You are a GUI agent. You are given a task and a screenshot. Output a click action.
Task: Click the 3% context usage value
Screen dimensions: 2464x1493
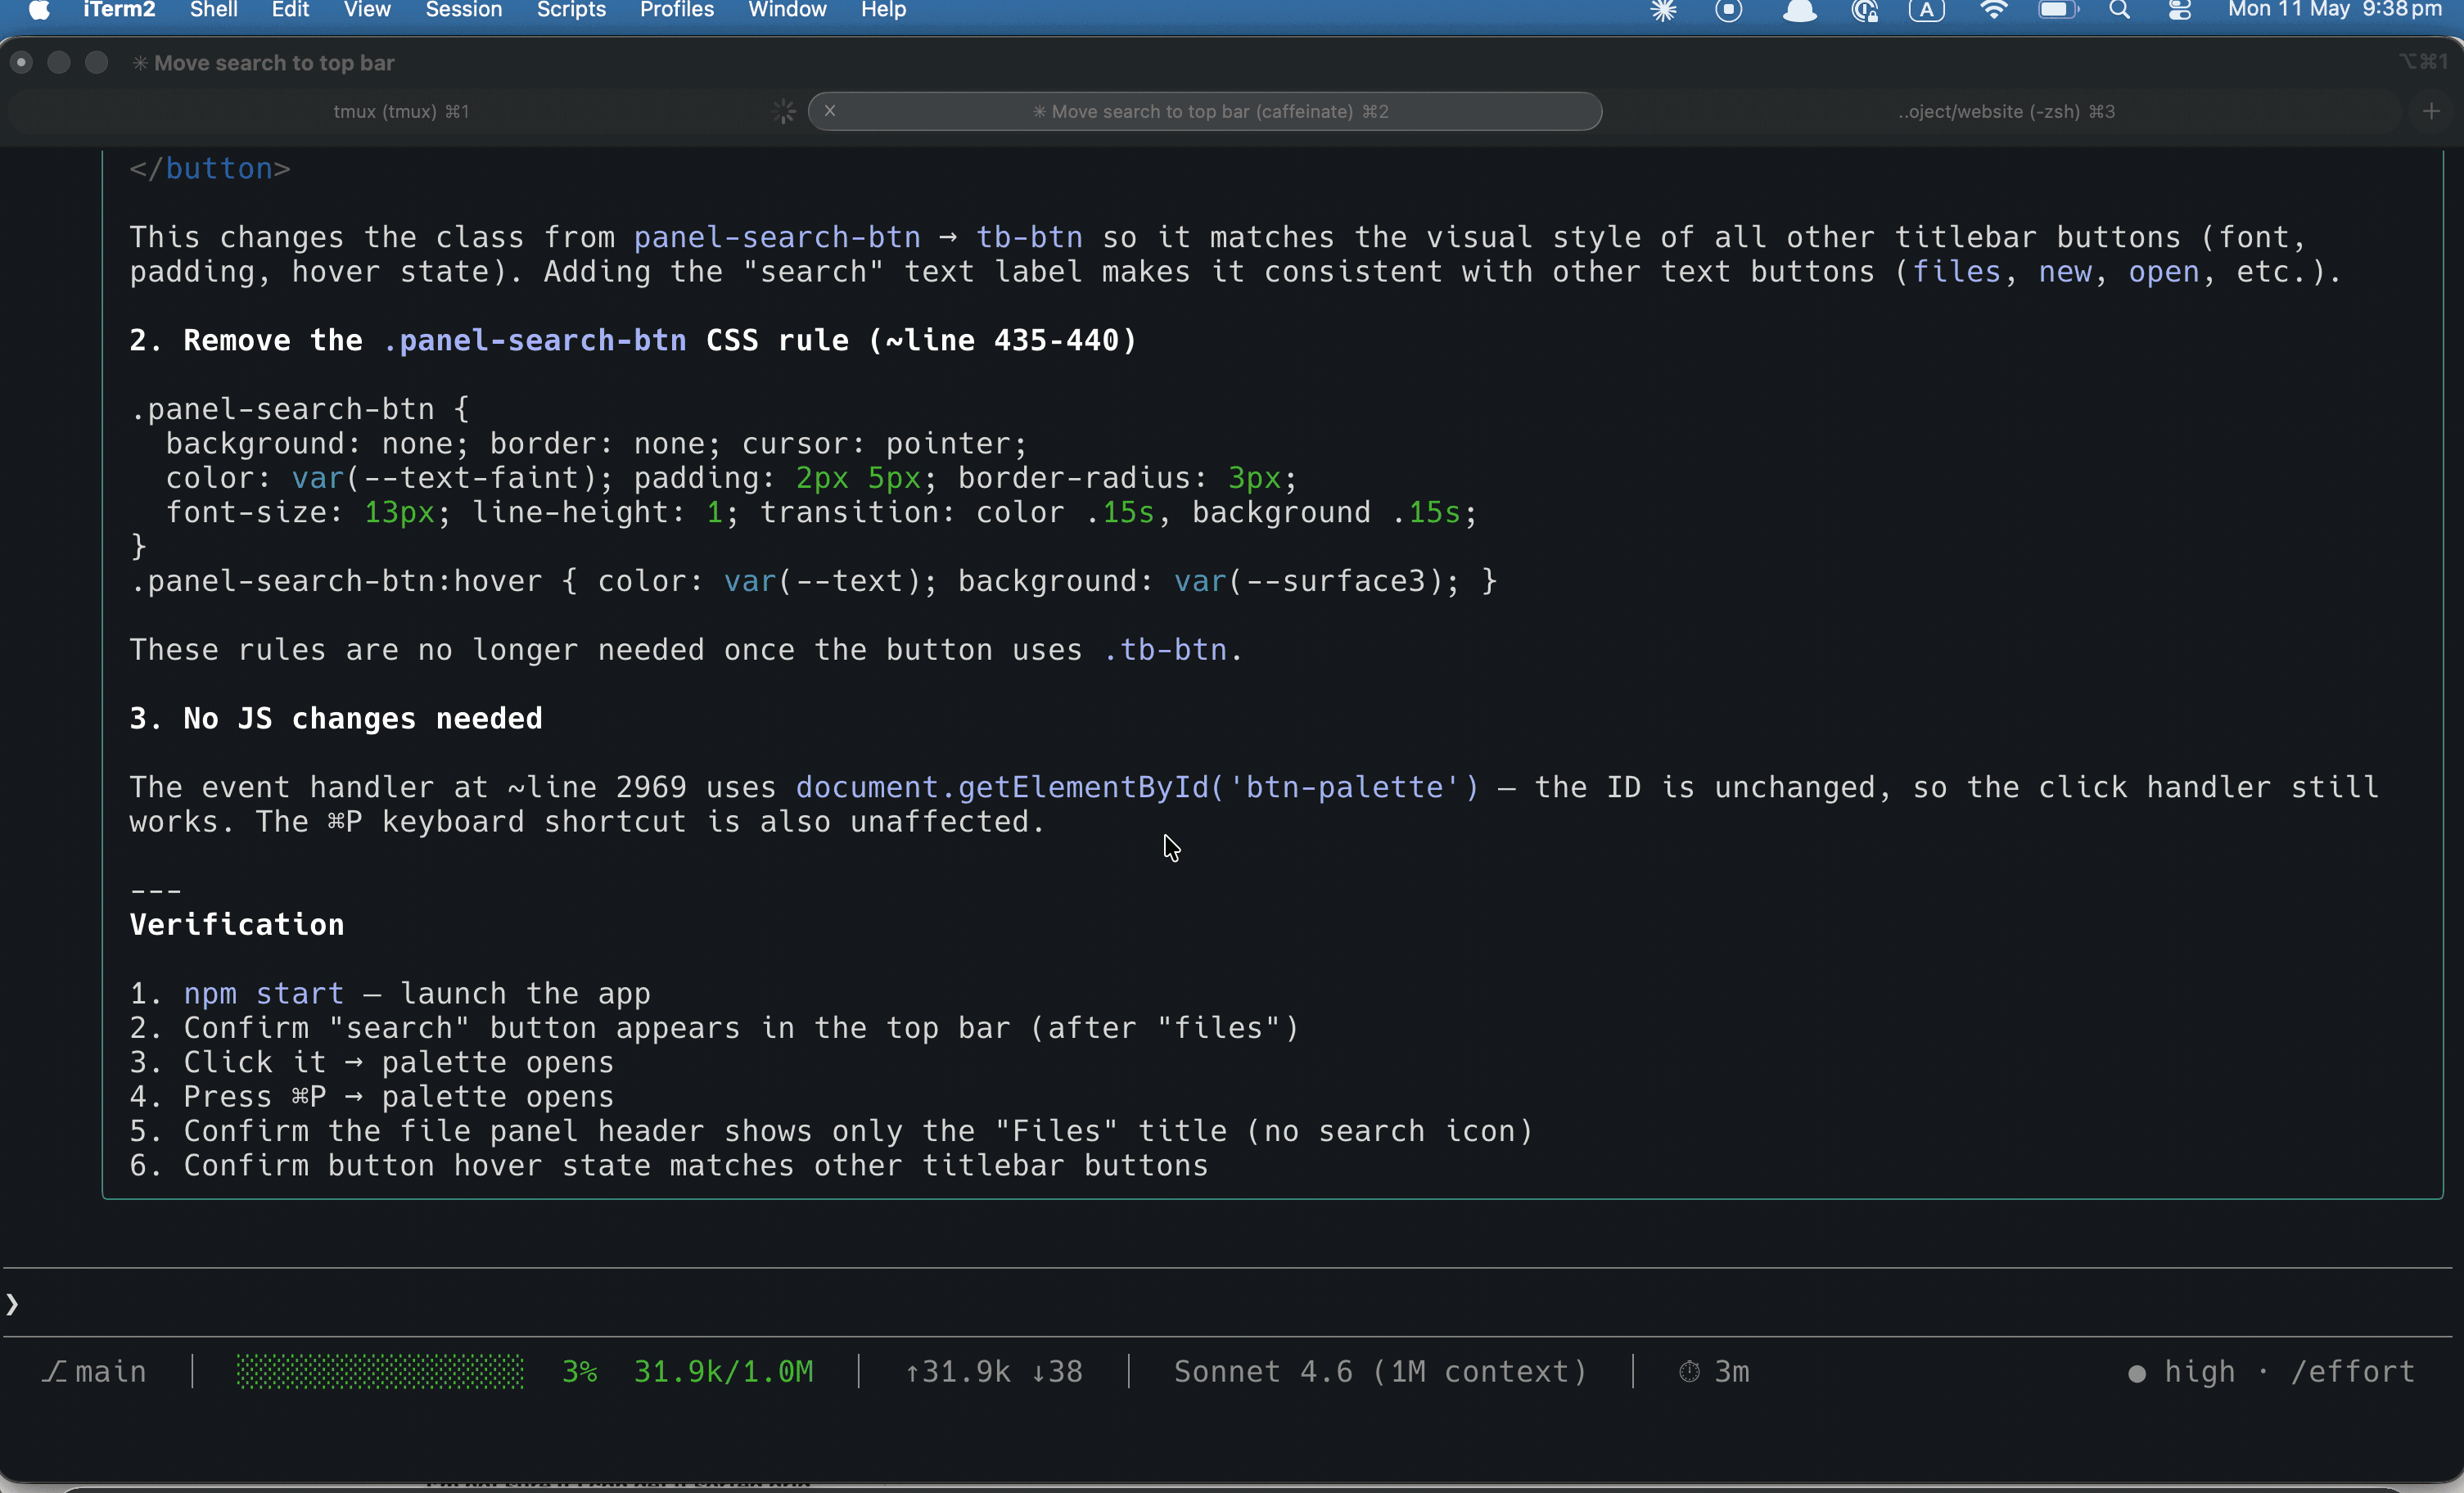[x=580, y=1371]
